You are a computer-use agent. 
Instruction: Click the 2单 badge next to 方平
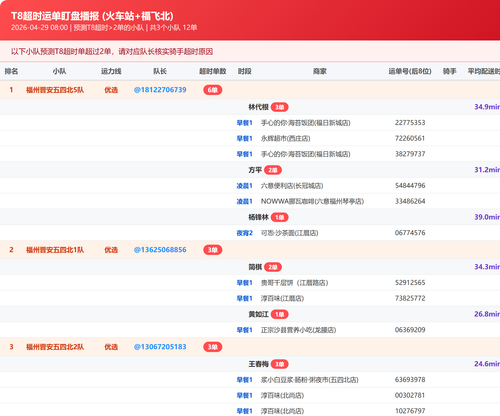[x=273, y=170]
